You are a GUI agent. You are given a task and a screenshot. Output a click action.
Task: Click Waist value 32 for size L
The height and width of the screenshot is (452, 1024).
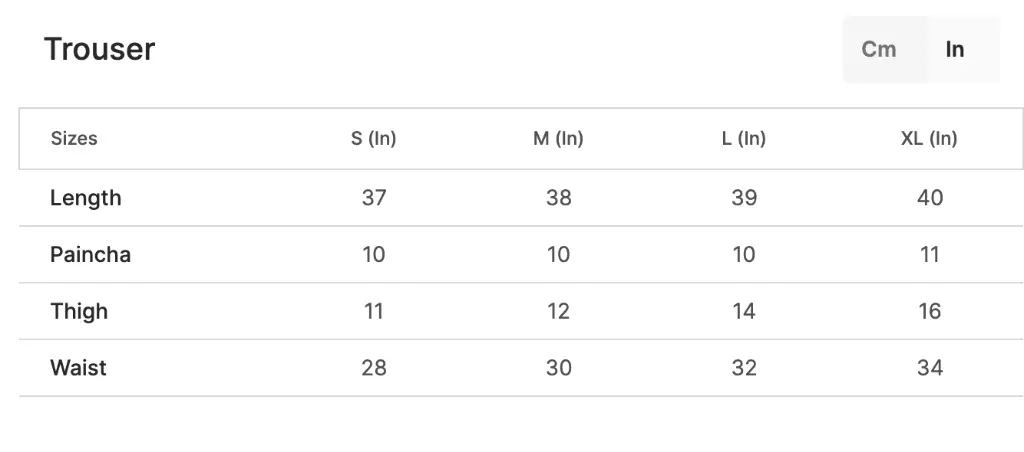[744, 368]
